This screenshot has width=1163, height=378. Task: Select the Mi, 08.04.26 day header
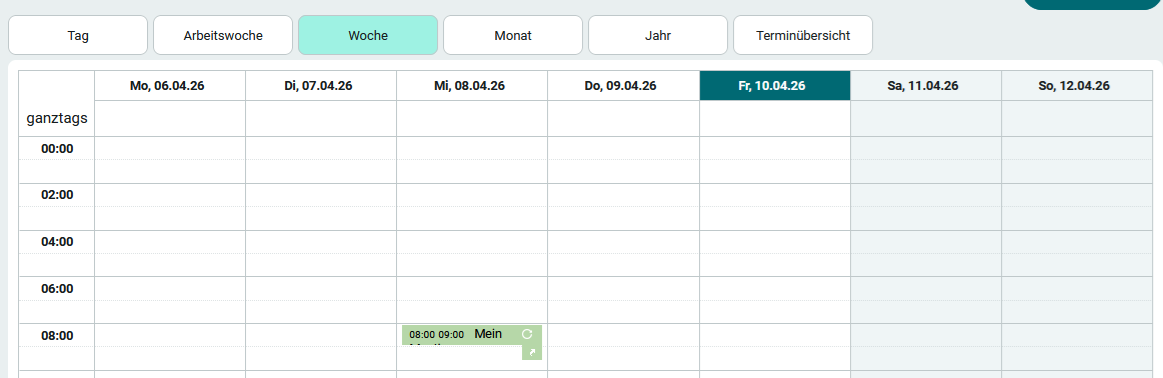[472, 86]
